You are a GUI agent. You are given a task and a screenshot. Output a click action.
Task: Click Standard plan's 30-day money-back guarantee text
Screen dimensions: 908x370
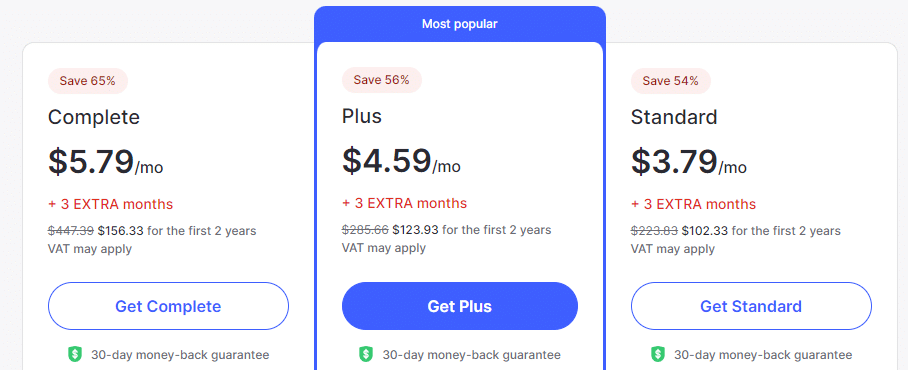point(763,355)
